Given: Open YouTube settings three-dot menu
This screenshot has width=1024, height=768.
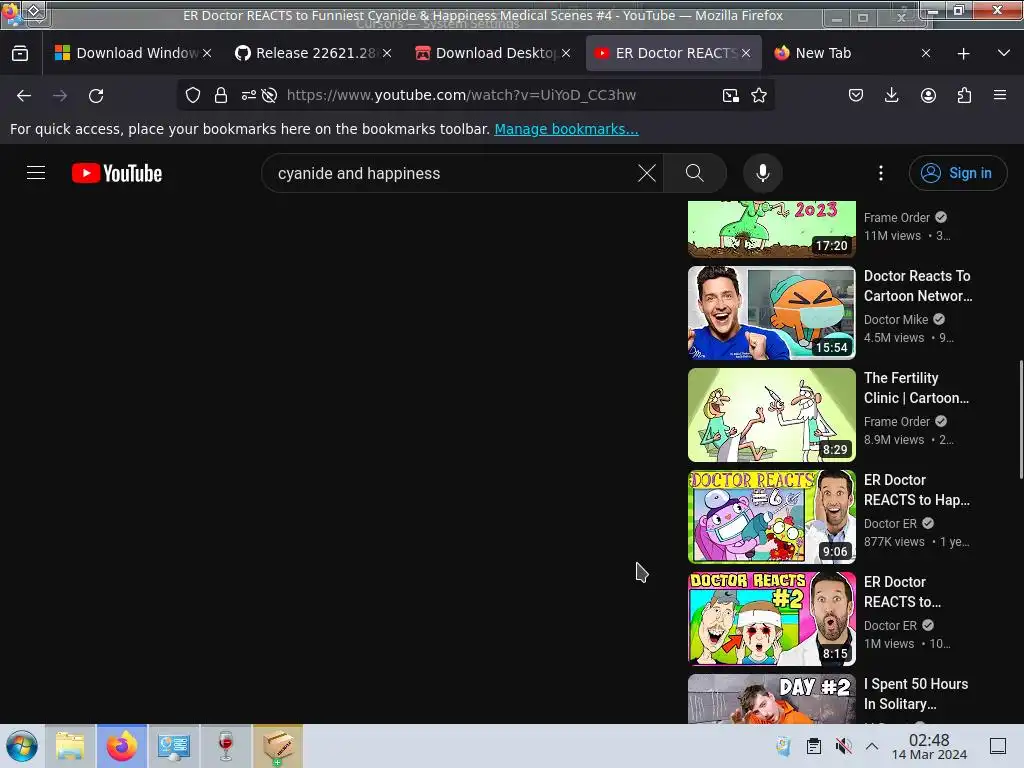Looking at the screenshot, I should point(881,173).
